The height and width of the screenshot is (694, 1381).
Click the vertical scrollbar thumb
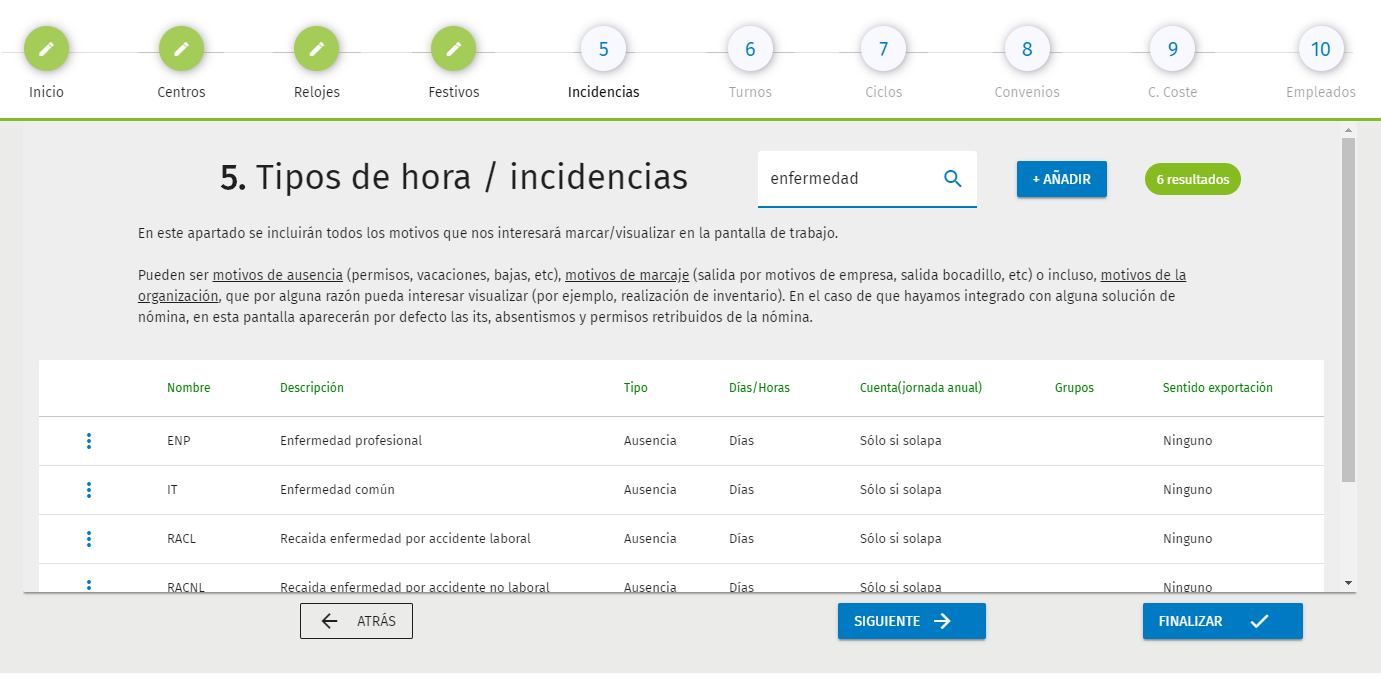pos(1348,310)
